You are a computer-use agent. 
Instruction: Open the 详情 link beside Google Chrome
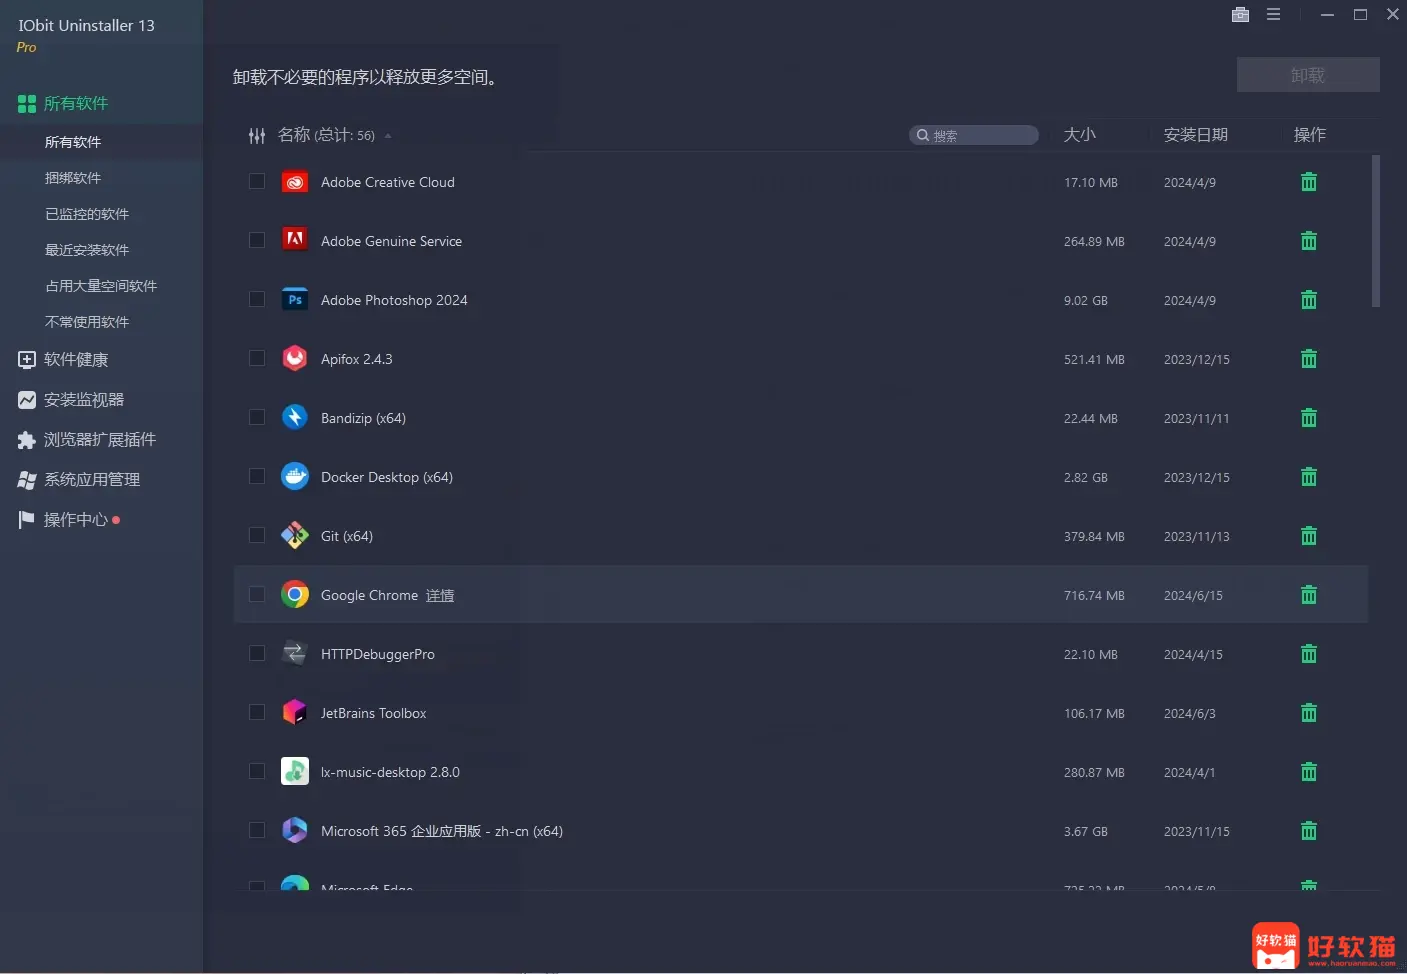tap(440, 595)
